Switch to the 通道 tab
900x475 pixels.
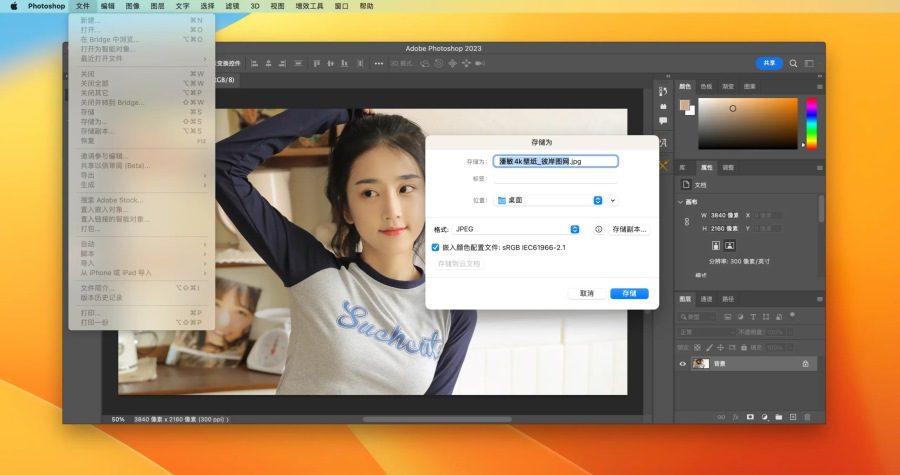(x=706, y=299)
